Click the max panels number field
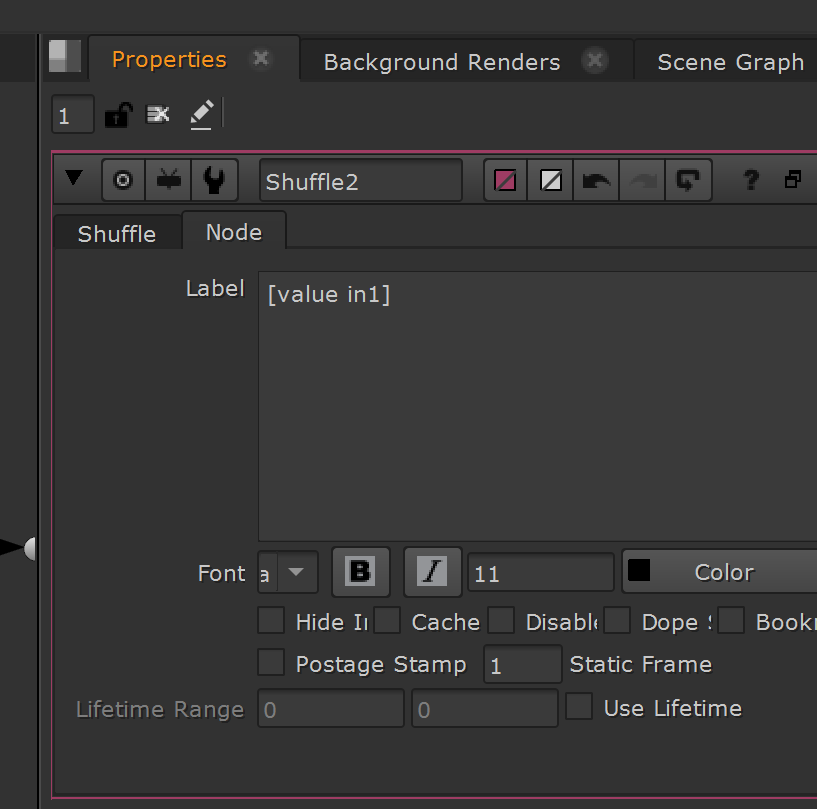The height and width of the screenshot is (809, 817). coord(73,115)
